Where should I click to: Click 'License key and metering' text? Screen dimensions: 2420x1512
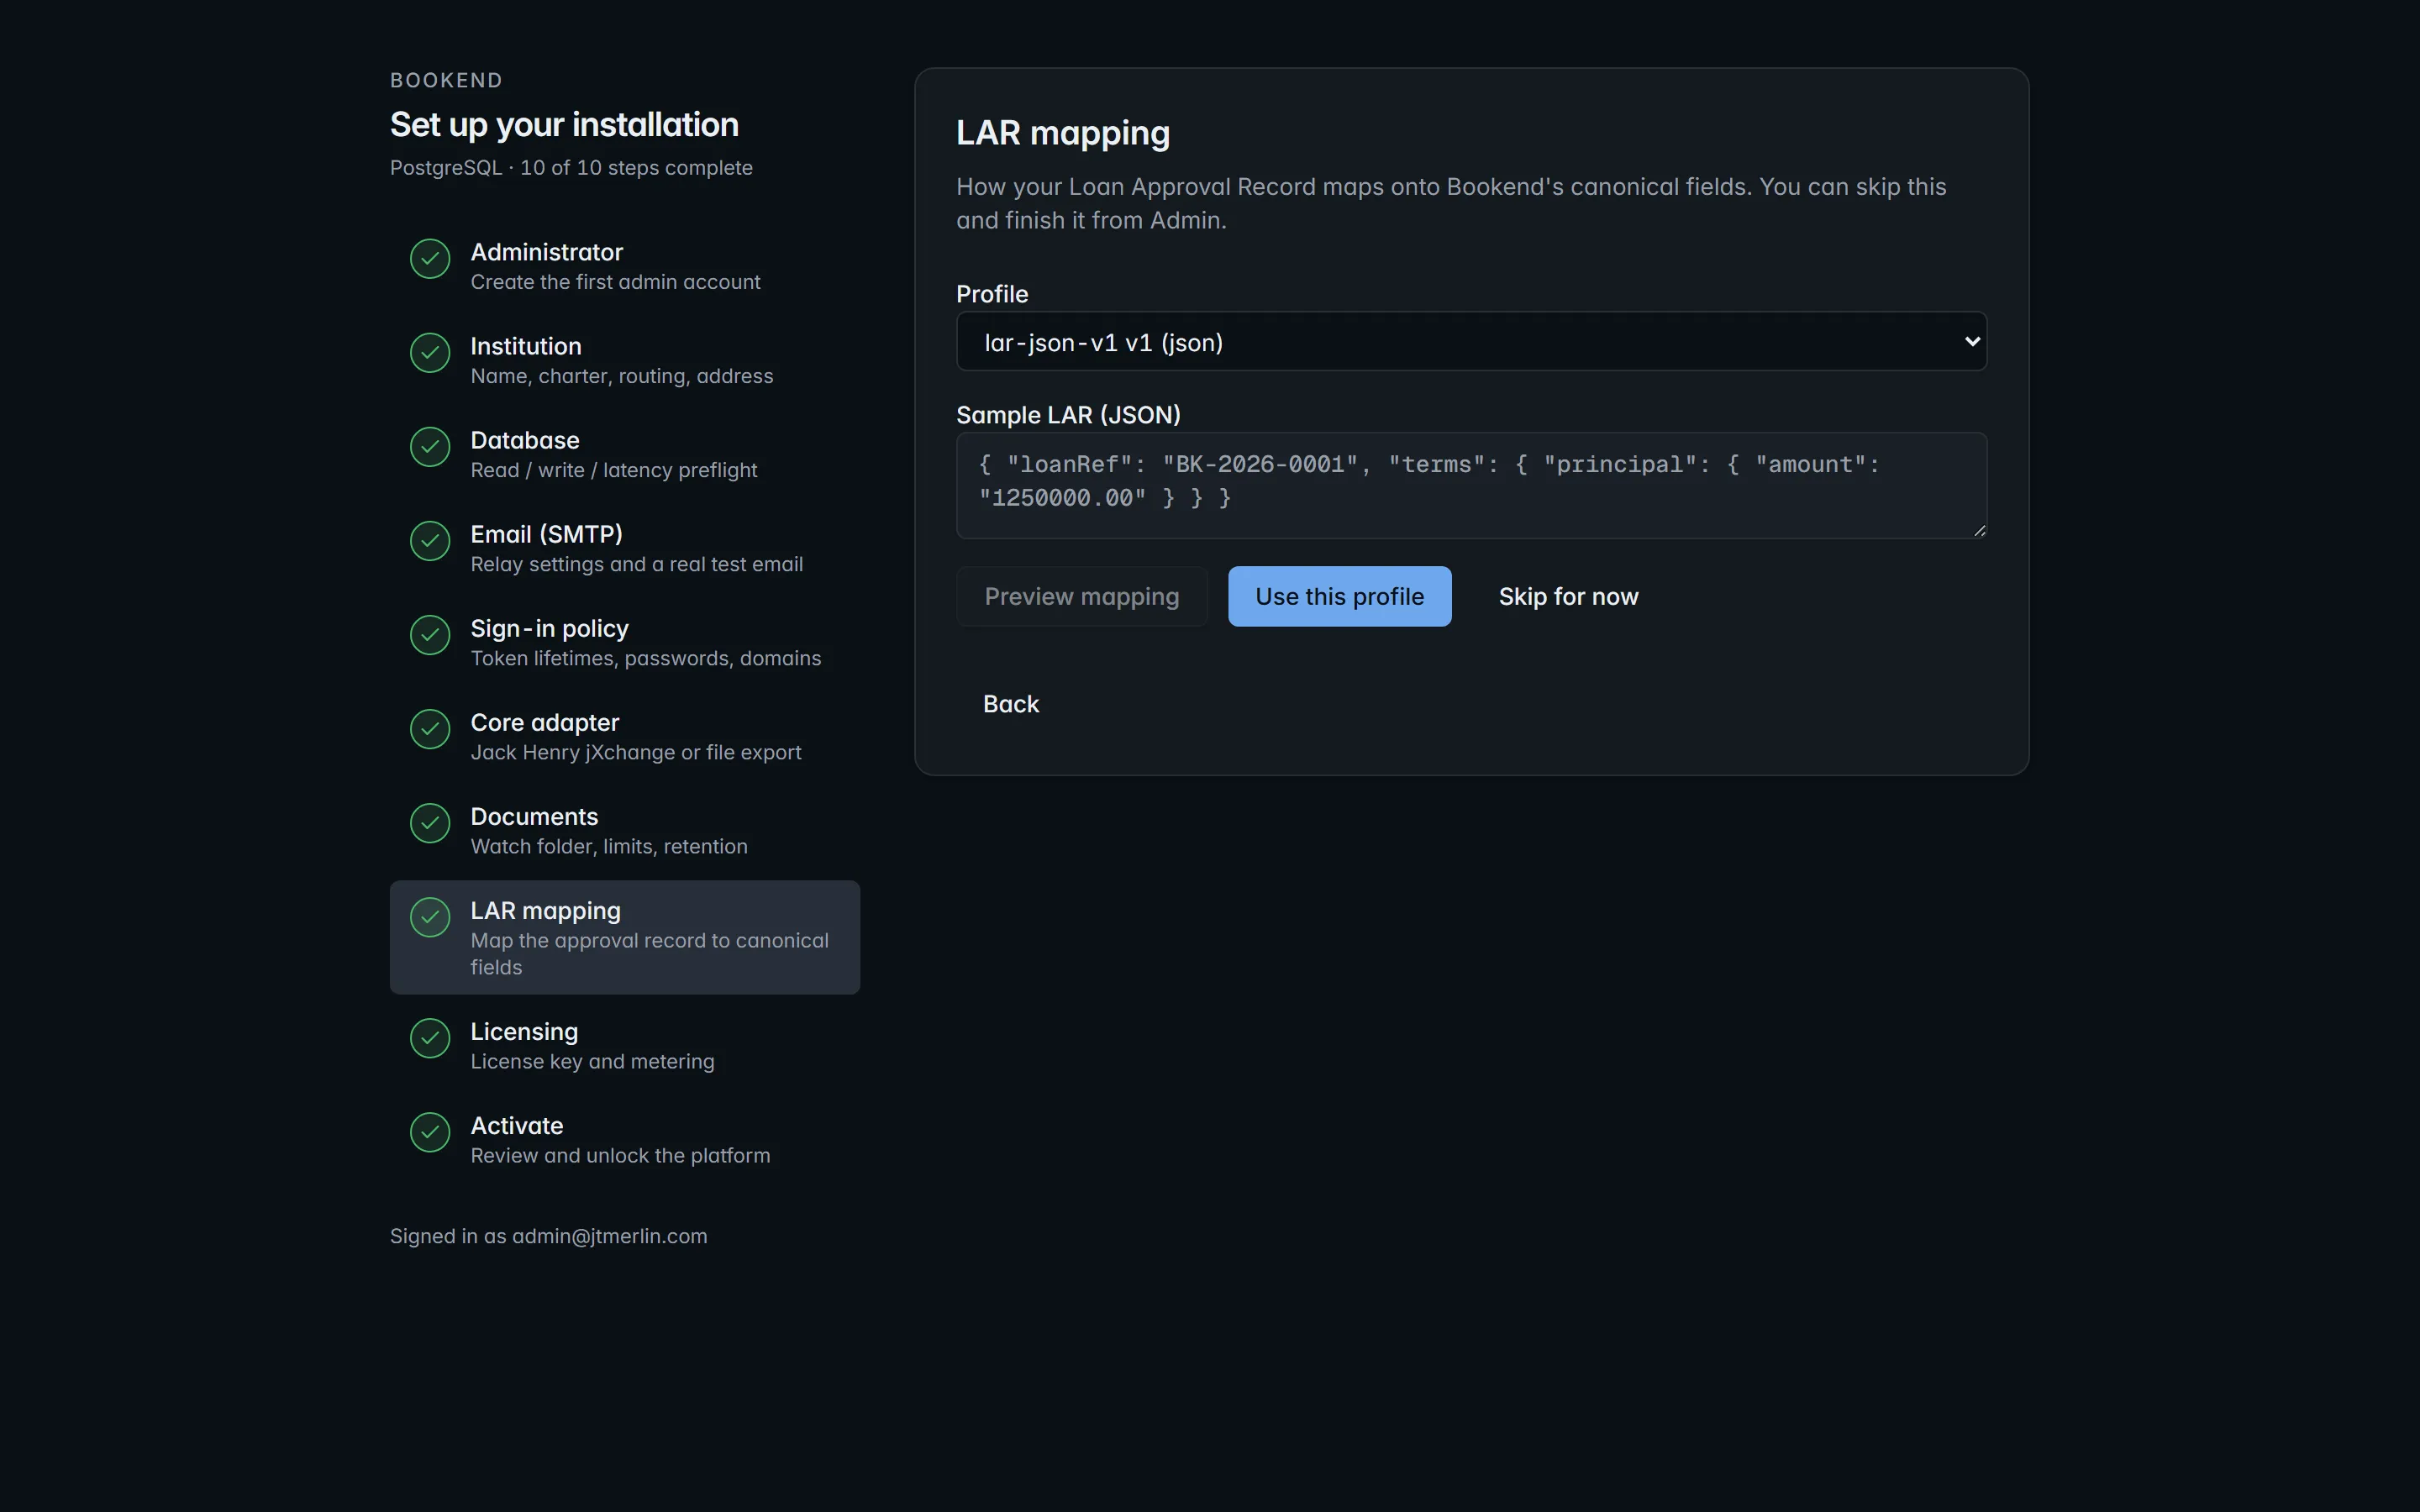coord(592,1062)
